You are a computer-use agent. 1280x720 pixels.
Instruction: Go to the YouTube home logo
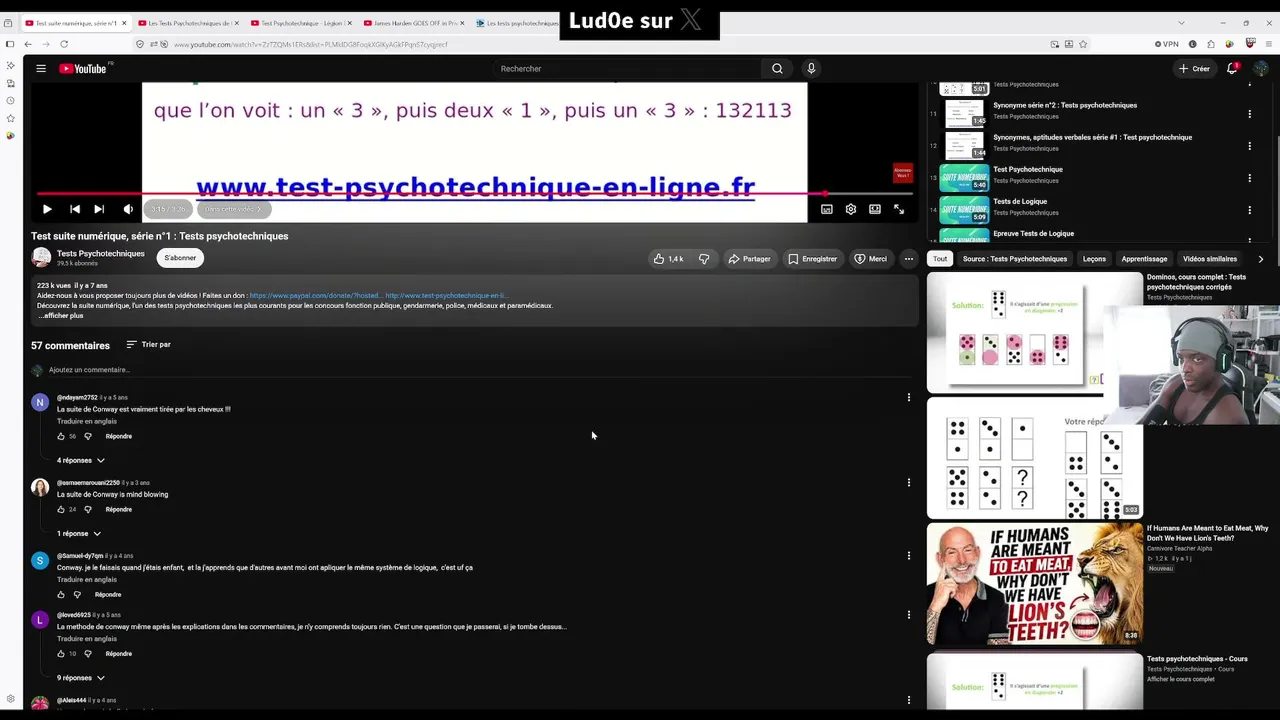coord(84,68)
